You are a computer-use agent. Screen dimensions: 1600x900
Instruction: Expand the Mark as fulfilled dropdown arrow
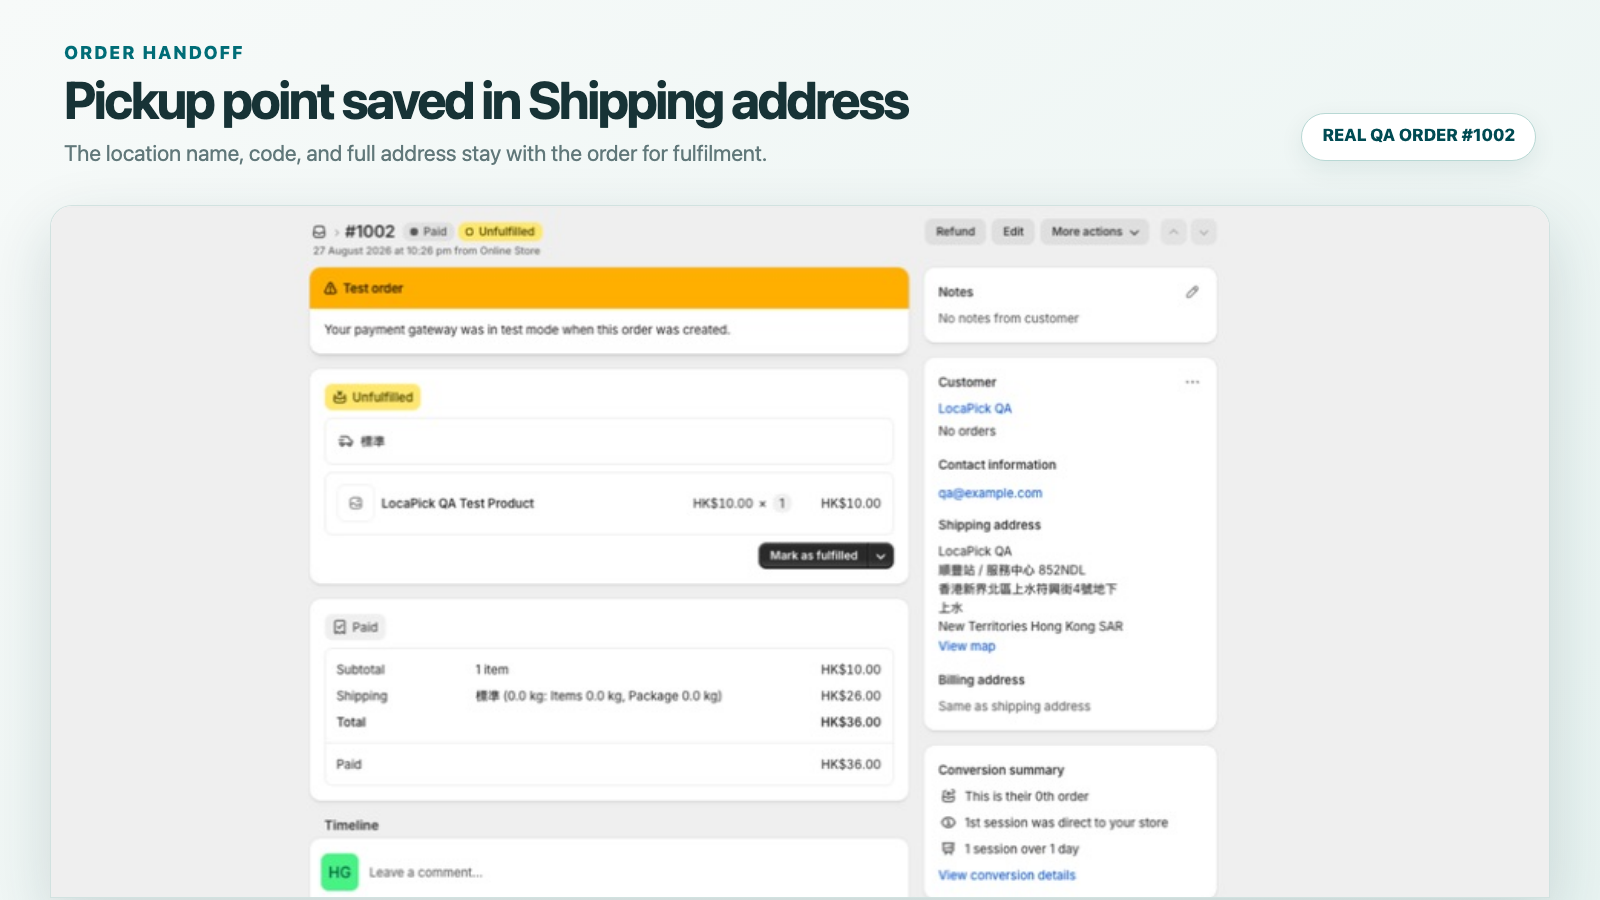coord(881,556)
